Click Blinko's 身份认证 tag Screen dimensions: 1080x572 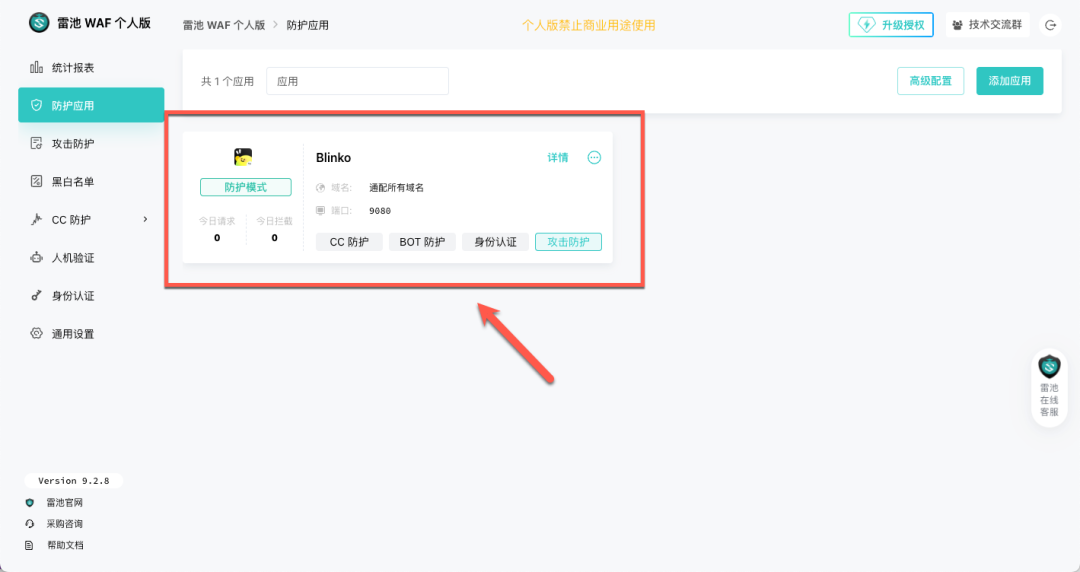495,242
